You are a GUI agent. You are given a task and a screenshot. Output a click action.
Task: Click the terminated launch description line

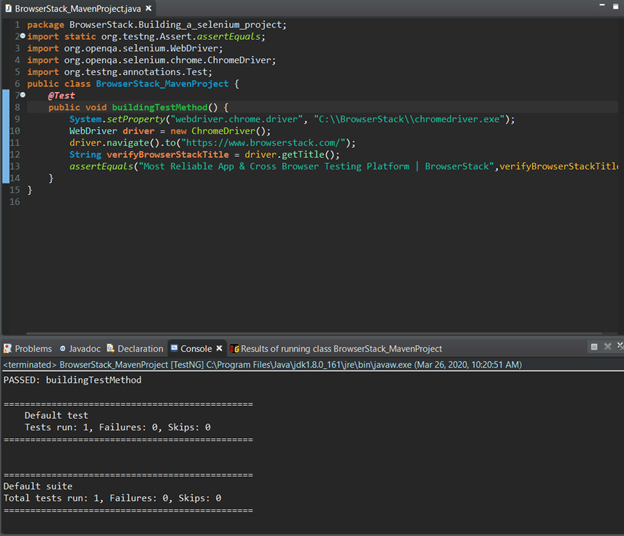point(263,364)
